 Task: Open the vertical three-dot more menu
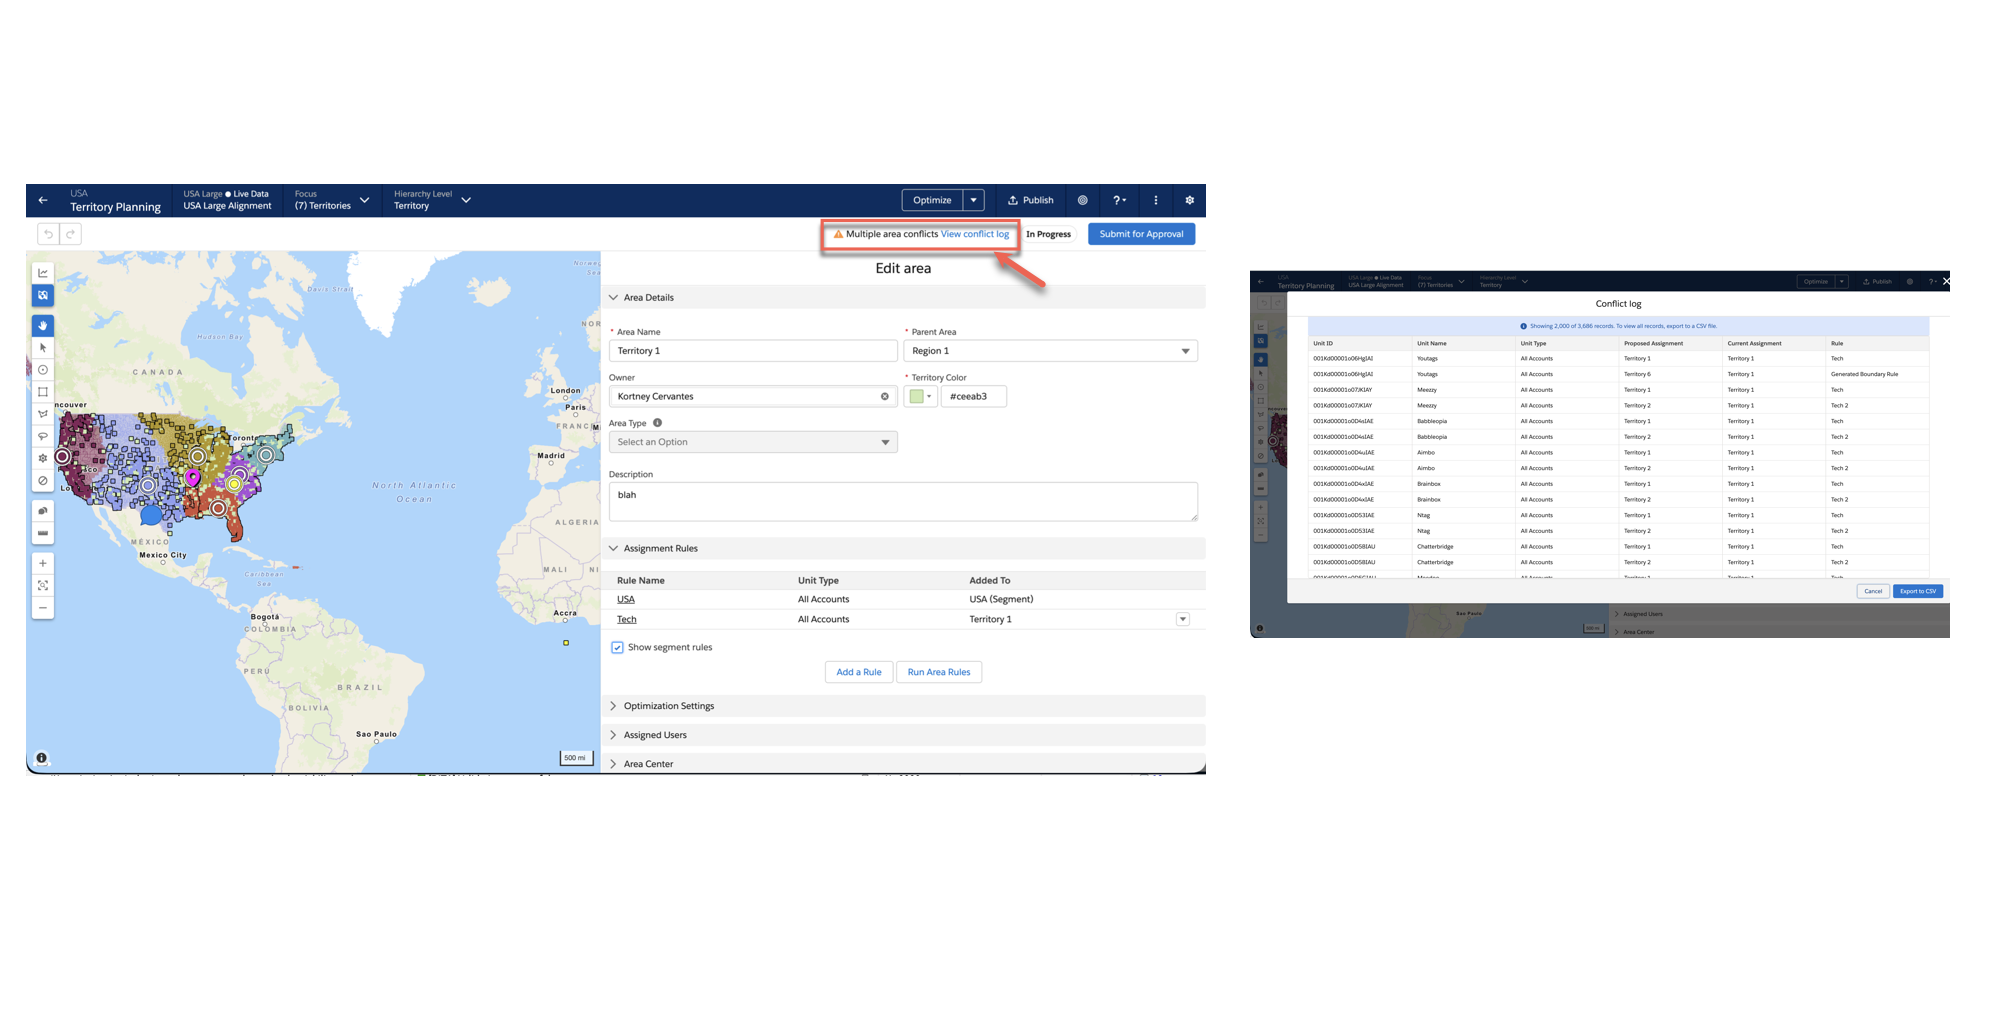[1156, 200]
